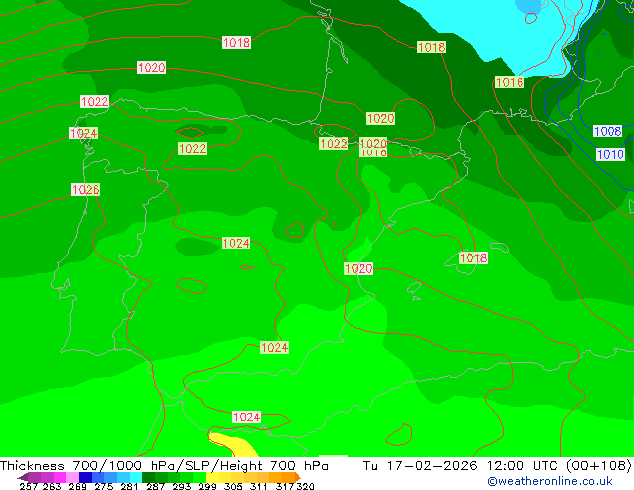Image resolution: width=634 pixels, height=490 pixels.
Task: Click the 1024 isobar label over northwest Portugal coast
Action: click(x=83, y=133)
